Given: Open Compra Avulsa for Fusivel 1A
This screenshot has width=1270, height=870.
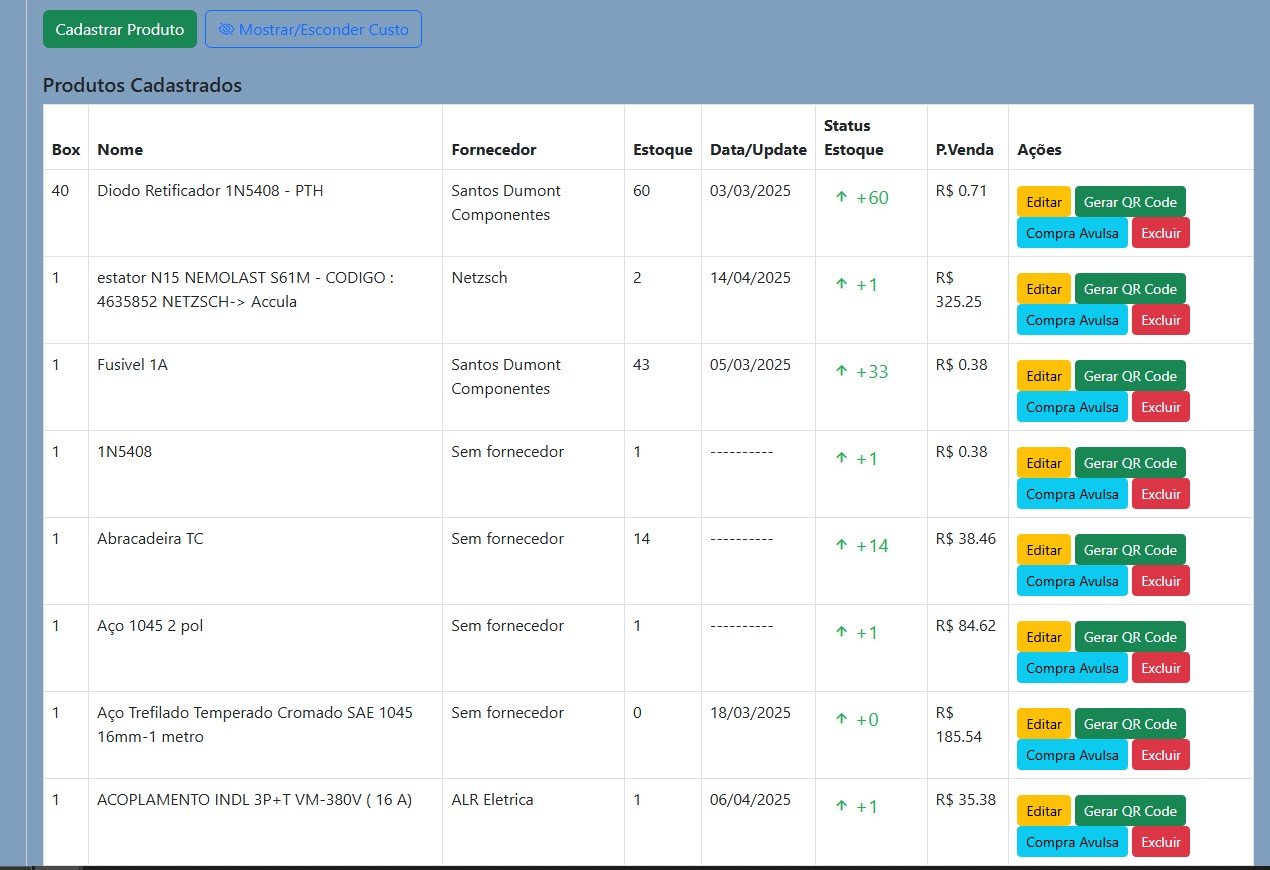Looking at the screenshot, I should 1072,407.
